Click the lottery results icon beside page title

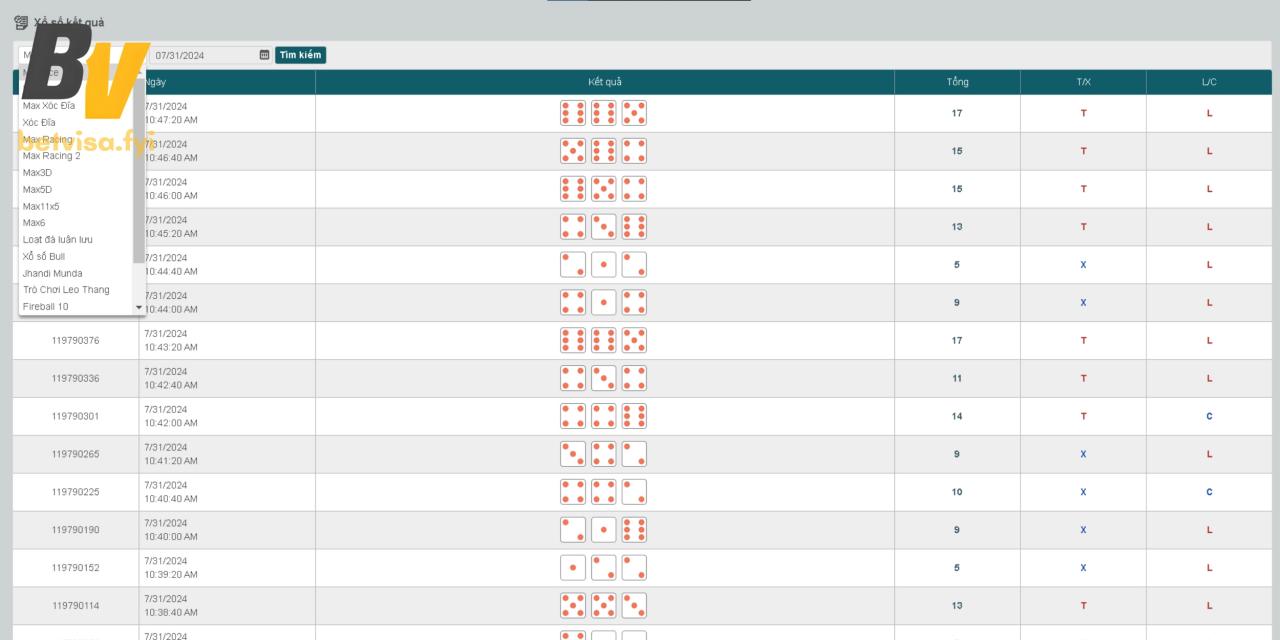pyautogui.click(x=21, y=22)
